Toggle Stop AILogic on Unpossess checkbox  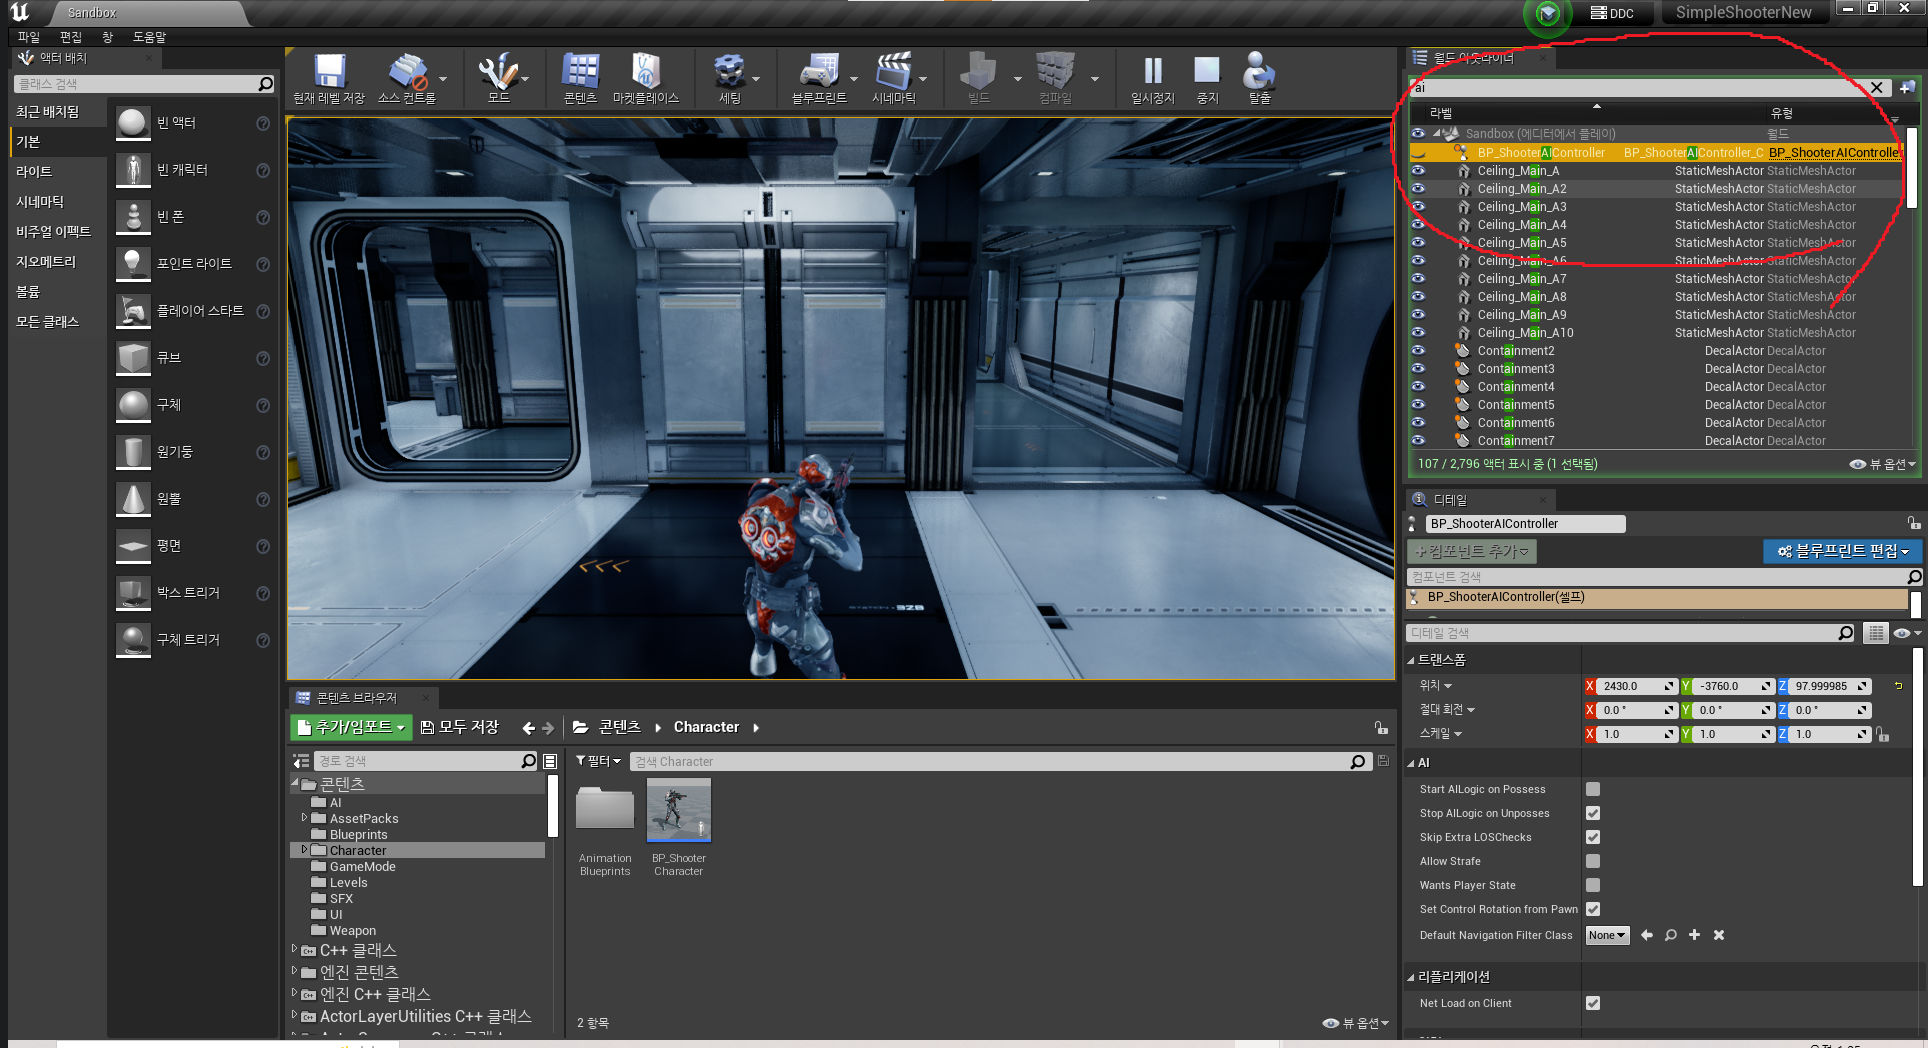pyautogui.click(x=1593, y=813)
